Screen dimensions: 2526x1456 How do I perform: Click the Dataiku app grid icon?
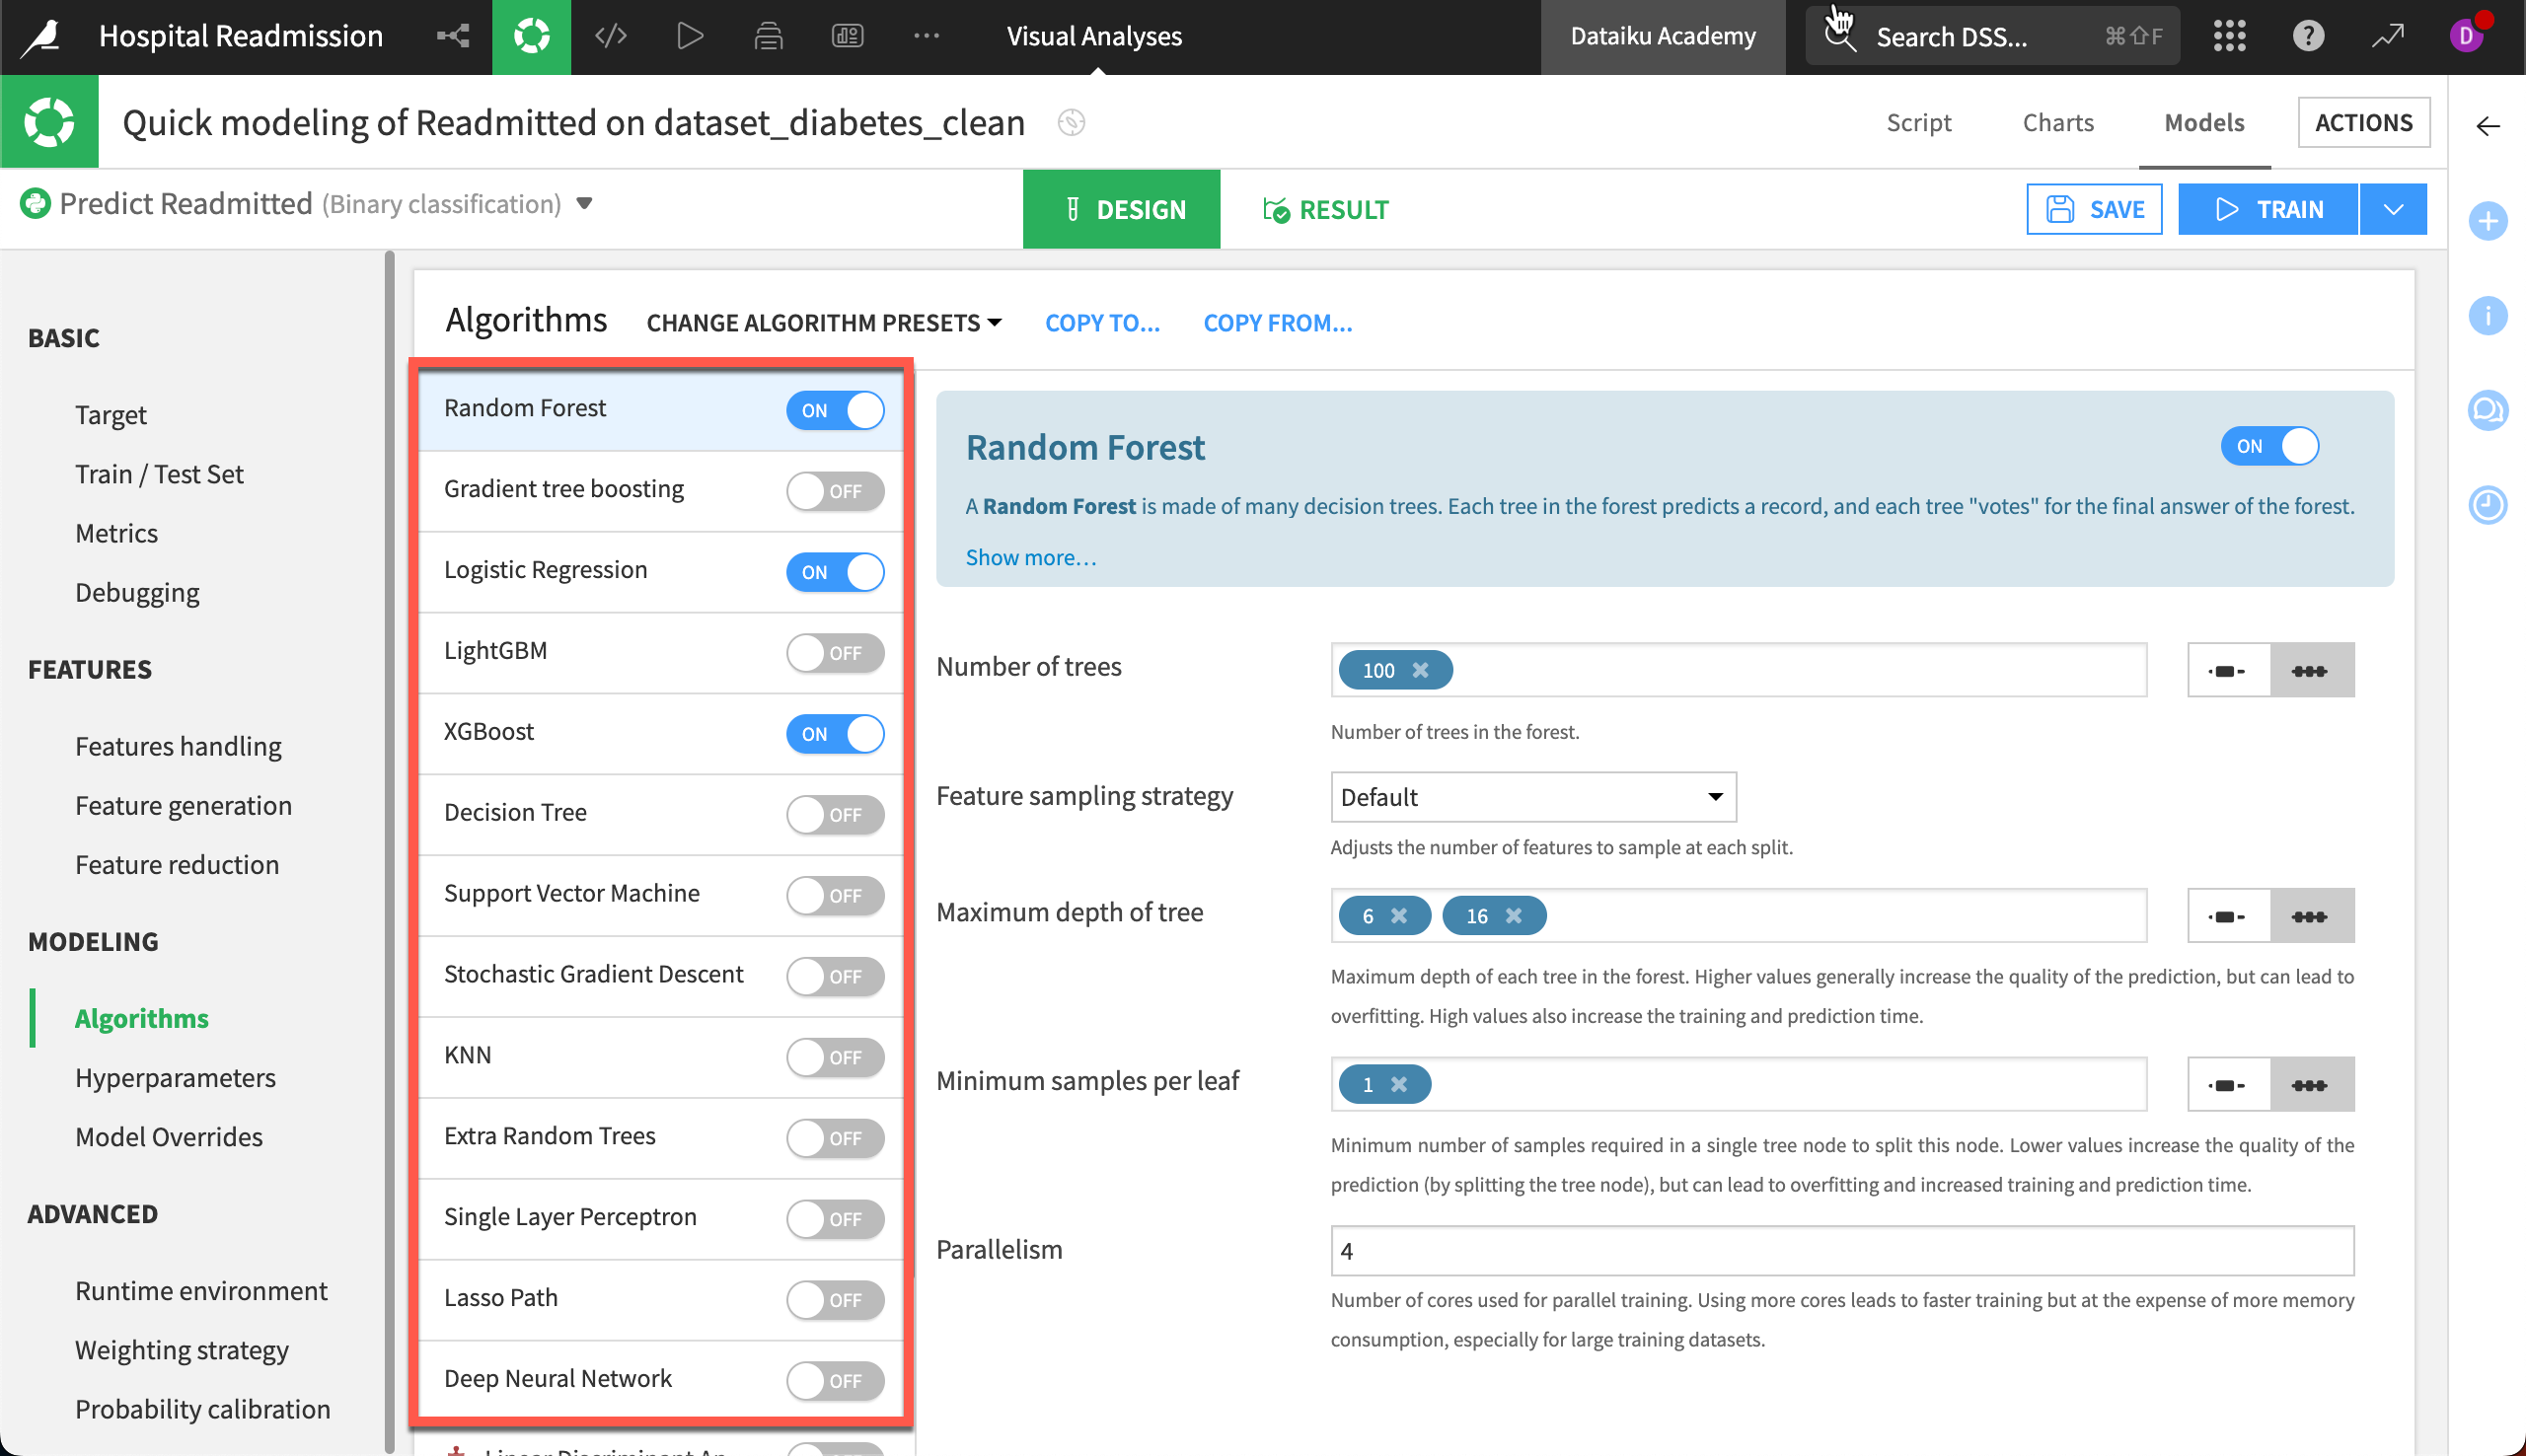pos(2229,36)
